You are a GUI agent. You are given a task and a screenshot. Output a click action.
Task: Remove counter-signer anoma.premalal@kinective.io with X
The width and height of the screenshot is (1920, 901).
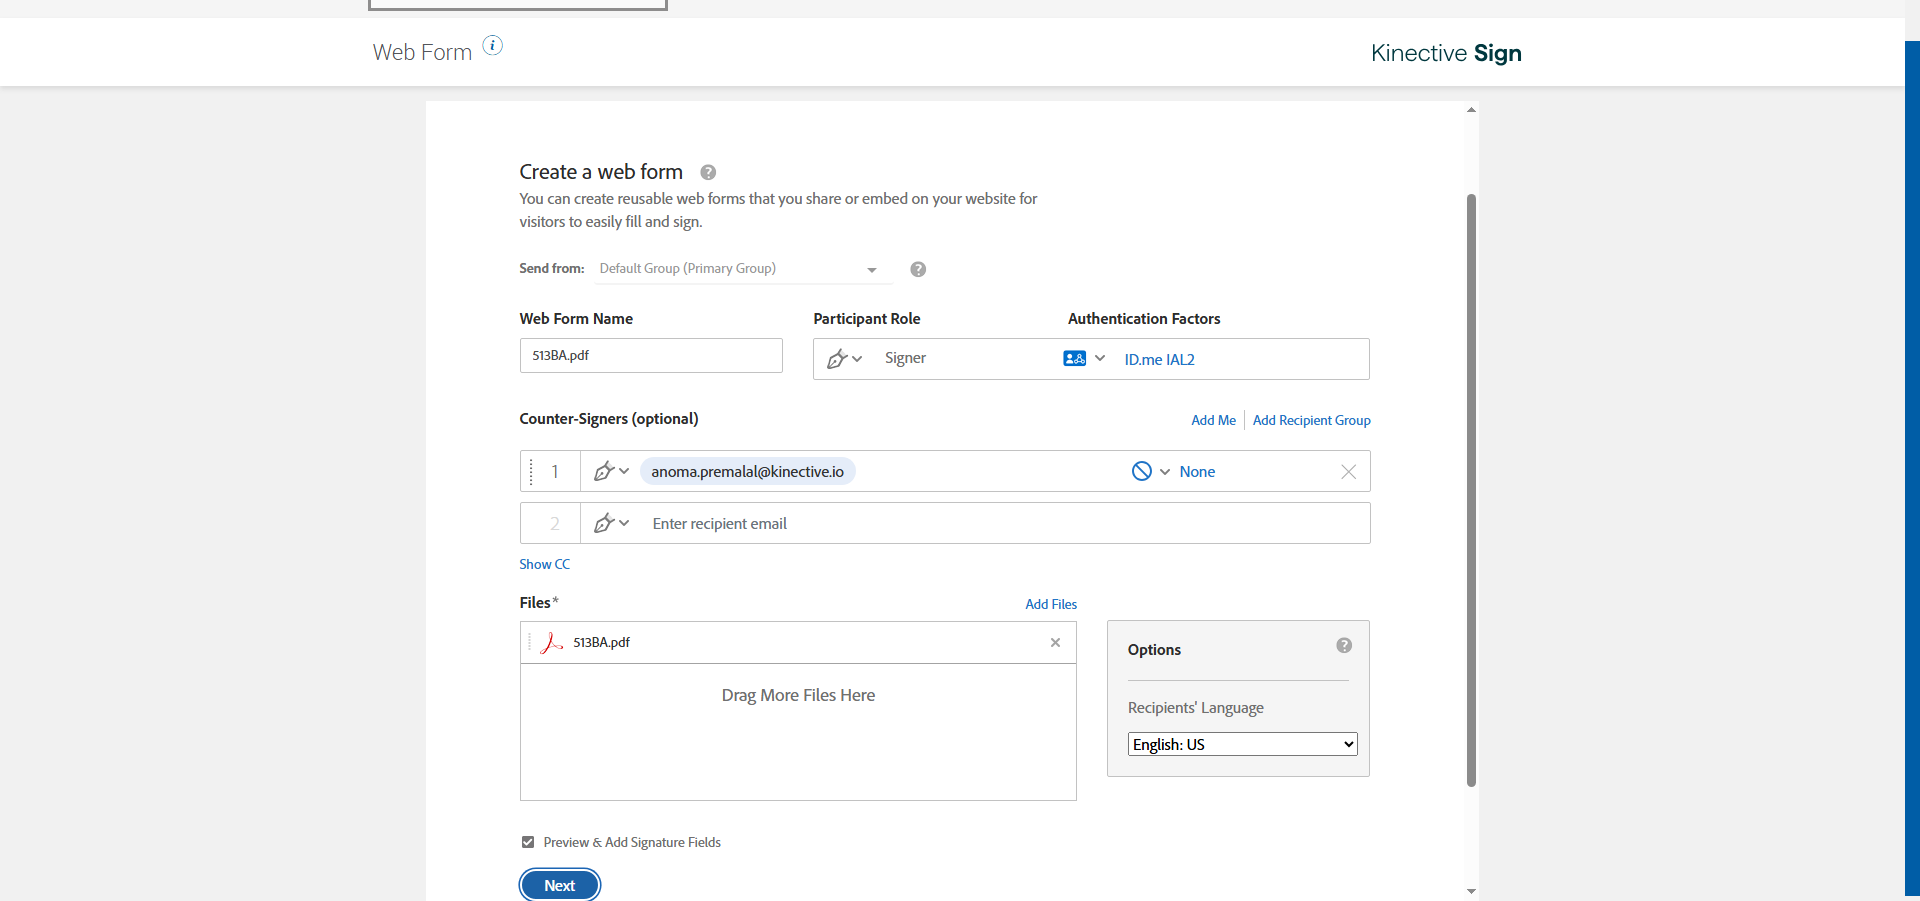pos(1348,472)
